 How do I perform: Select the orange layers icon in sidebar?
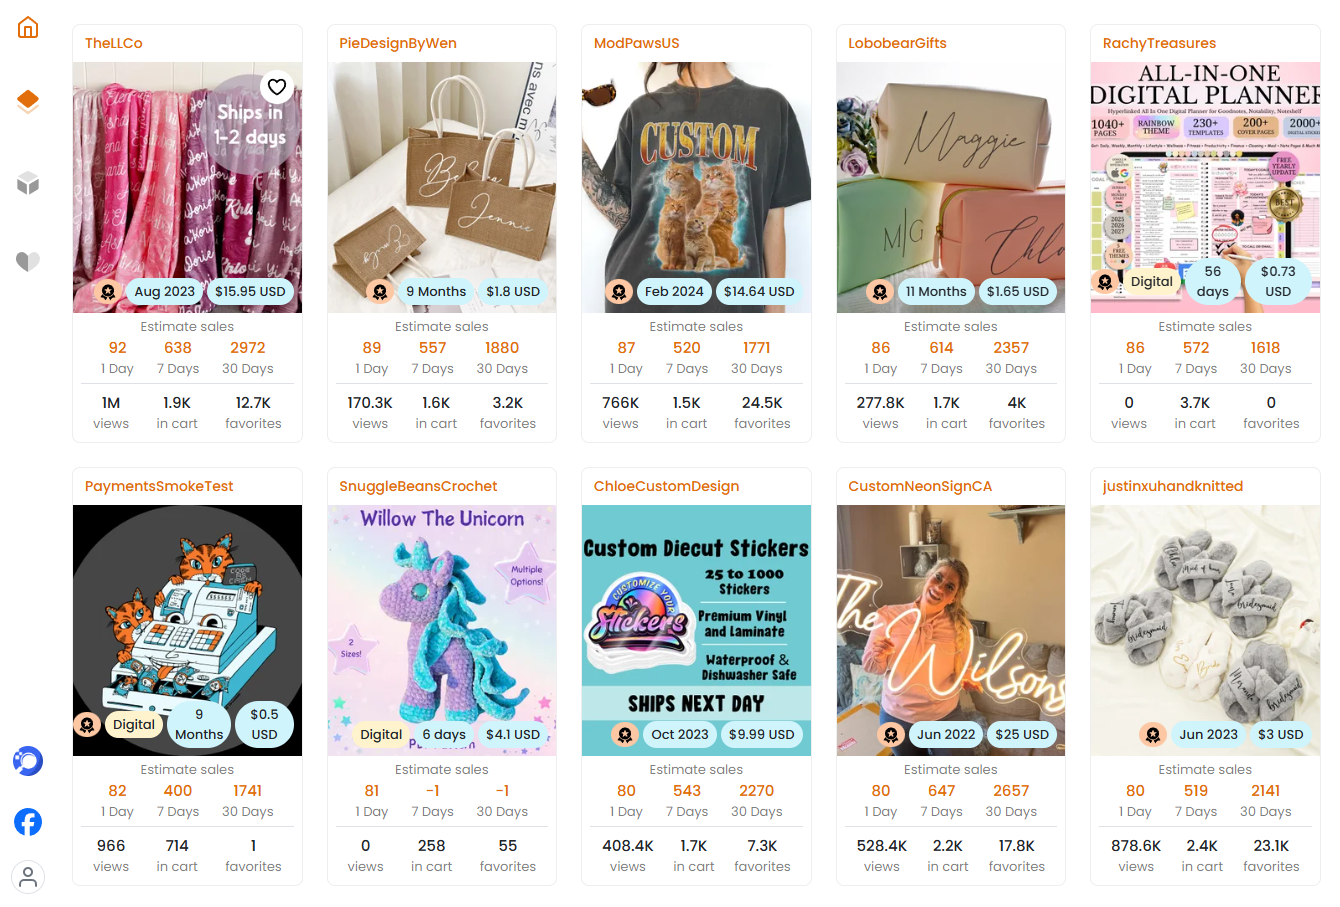(28, 101)
